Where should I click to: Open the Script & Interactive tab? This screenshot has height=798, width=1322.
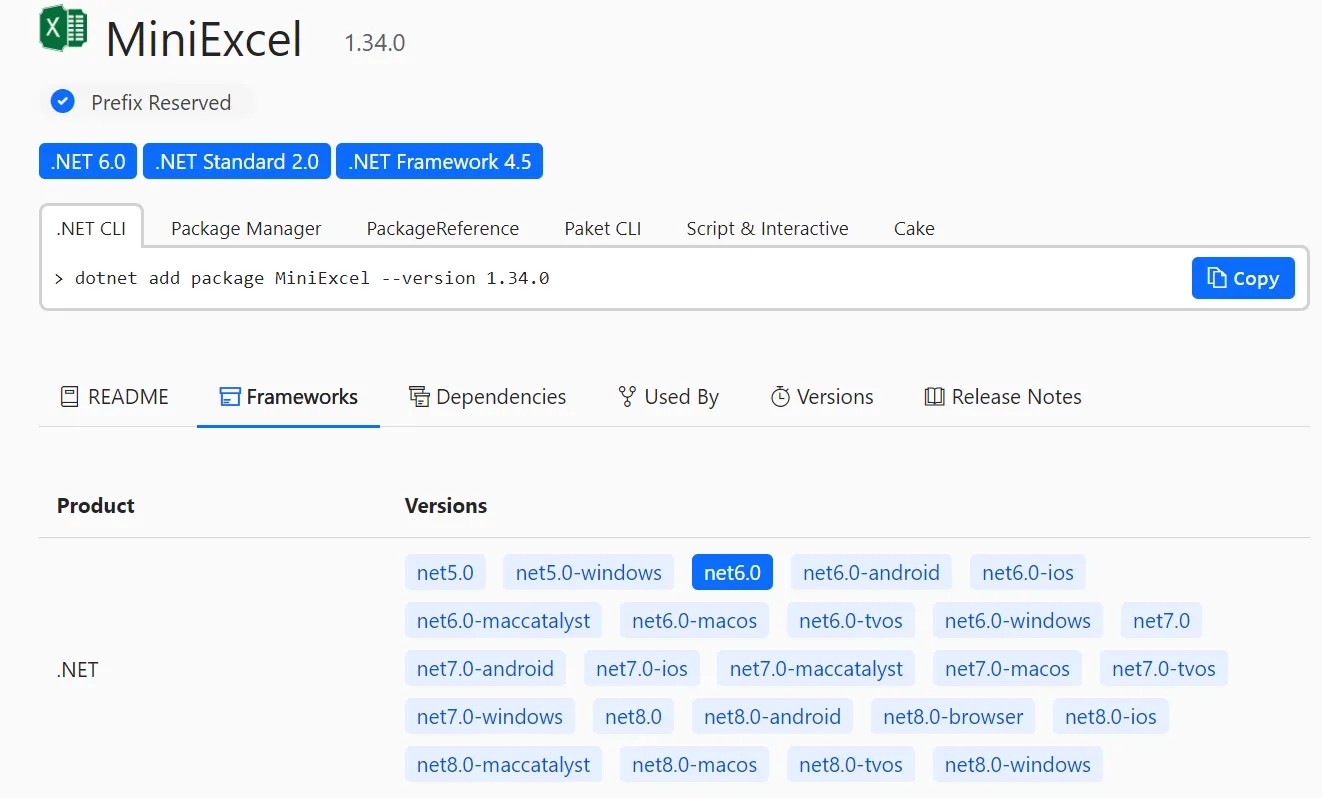[767, 228]
